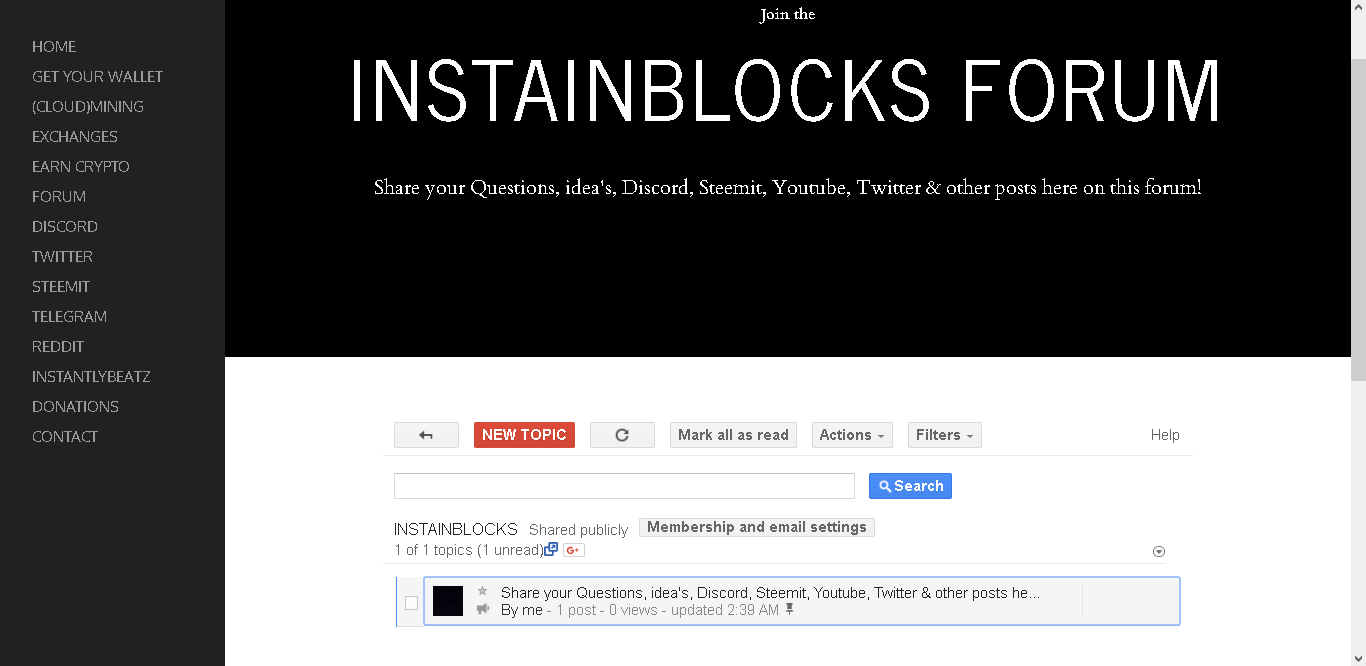Mark all as read
Screen dimensions: 1366x666
tap(733, 435)
